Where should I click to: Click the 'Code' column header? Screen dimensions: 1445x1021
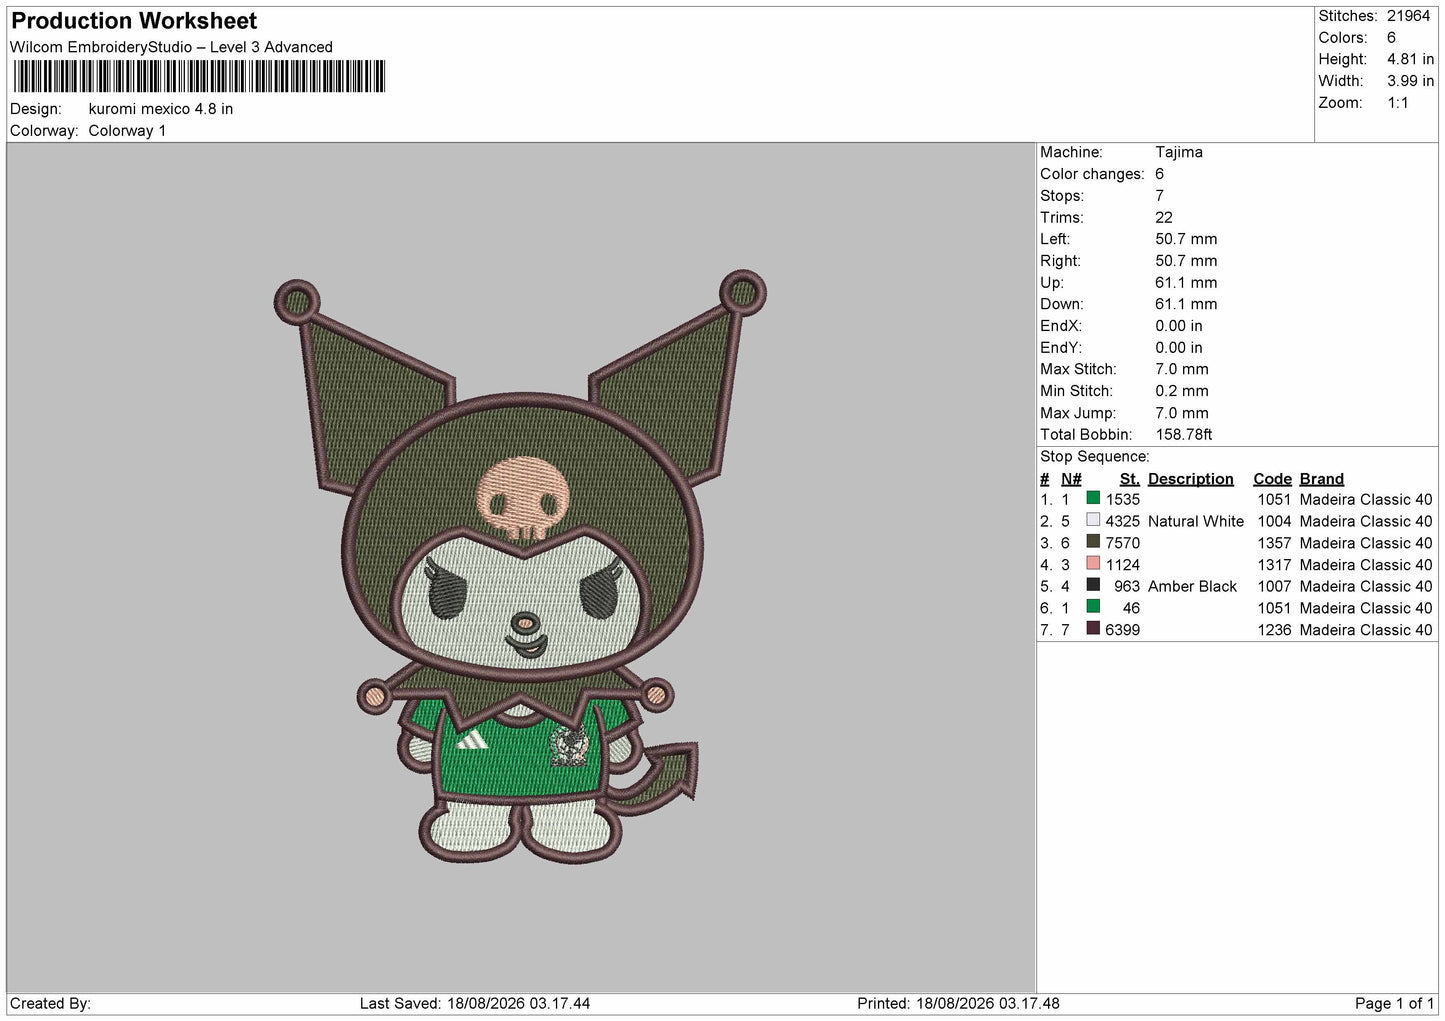pos(1272,479)
